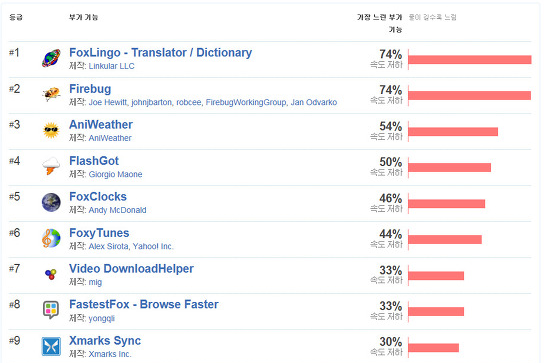This screenshot has width=544, height=363.
Task: Click the 74% slowdown bar for FoxLingo
Action: (x=470, y=59)
